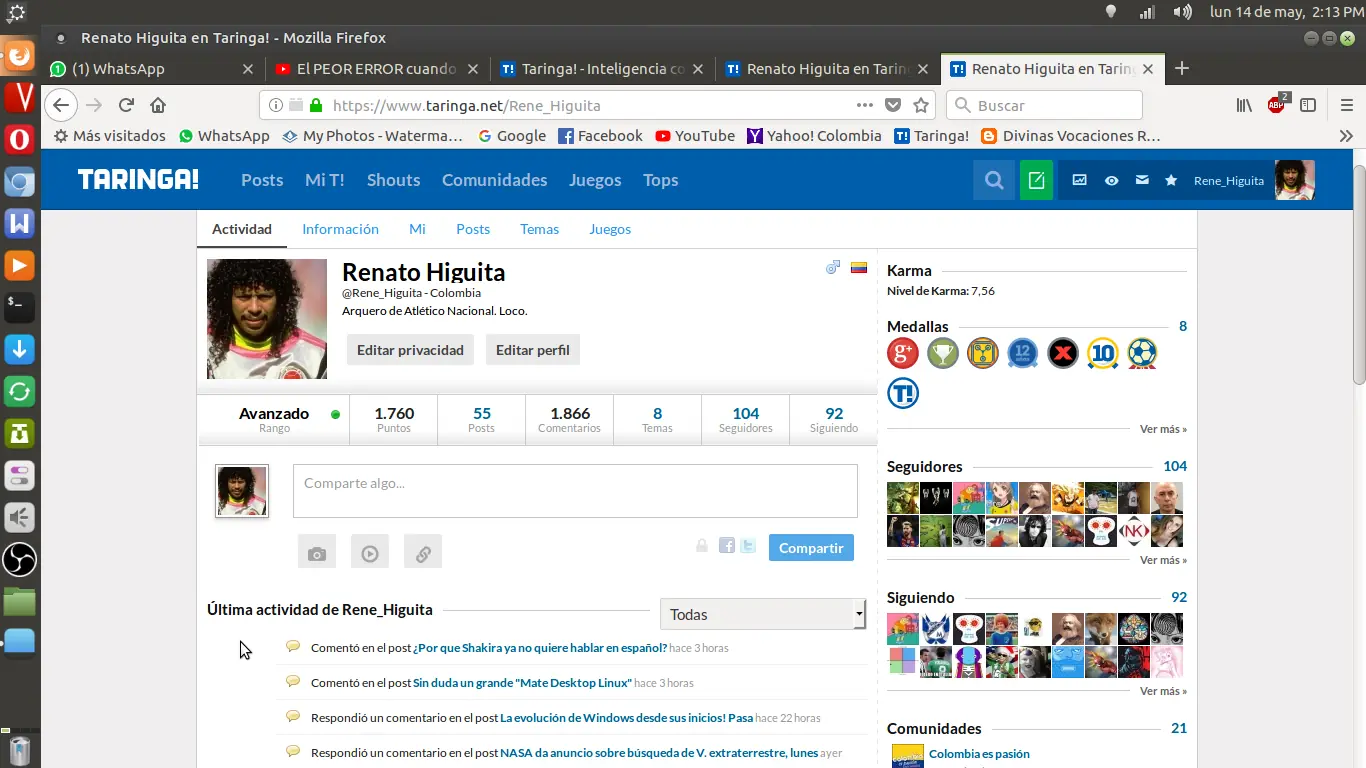Open the Temas profile tab
This screenshot has width=1366, height=768.
point(539,229)
